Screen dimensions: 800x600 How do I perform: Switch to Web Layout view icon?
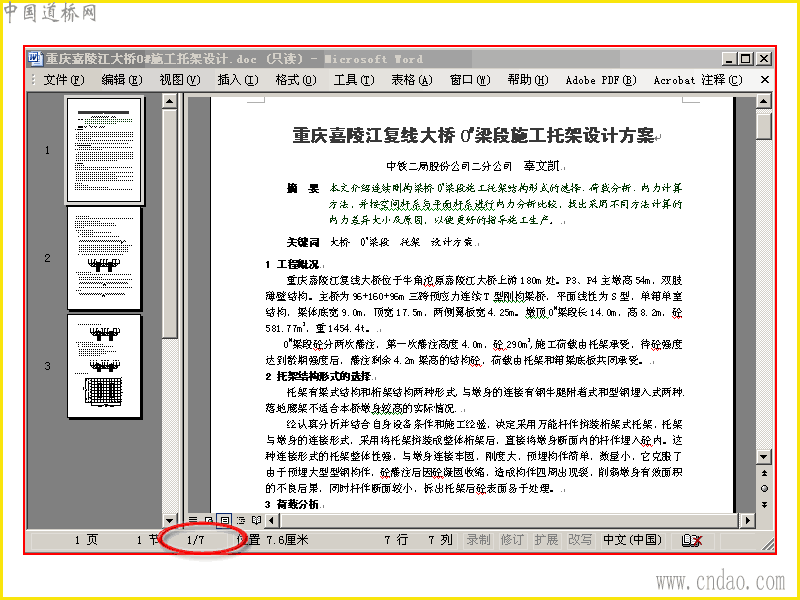click(208, 520)
